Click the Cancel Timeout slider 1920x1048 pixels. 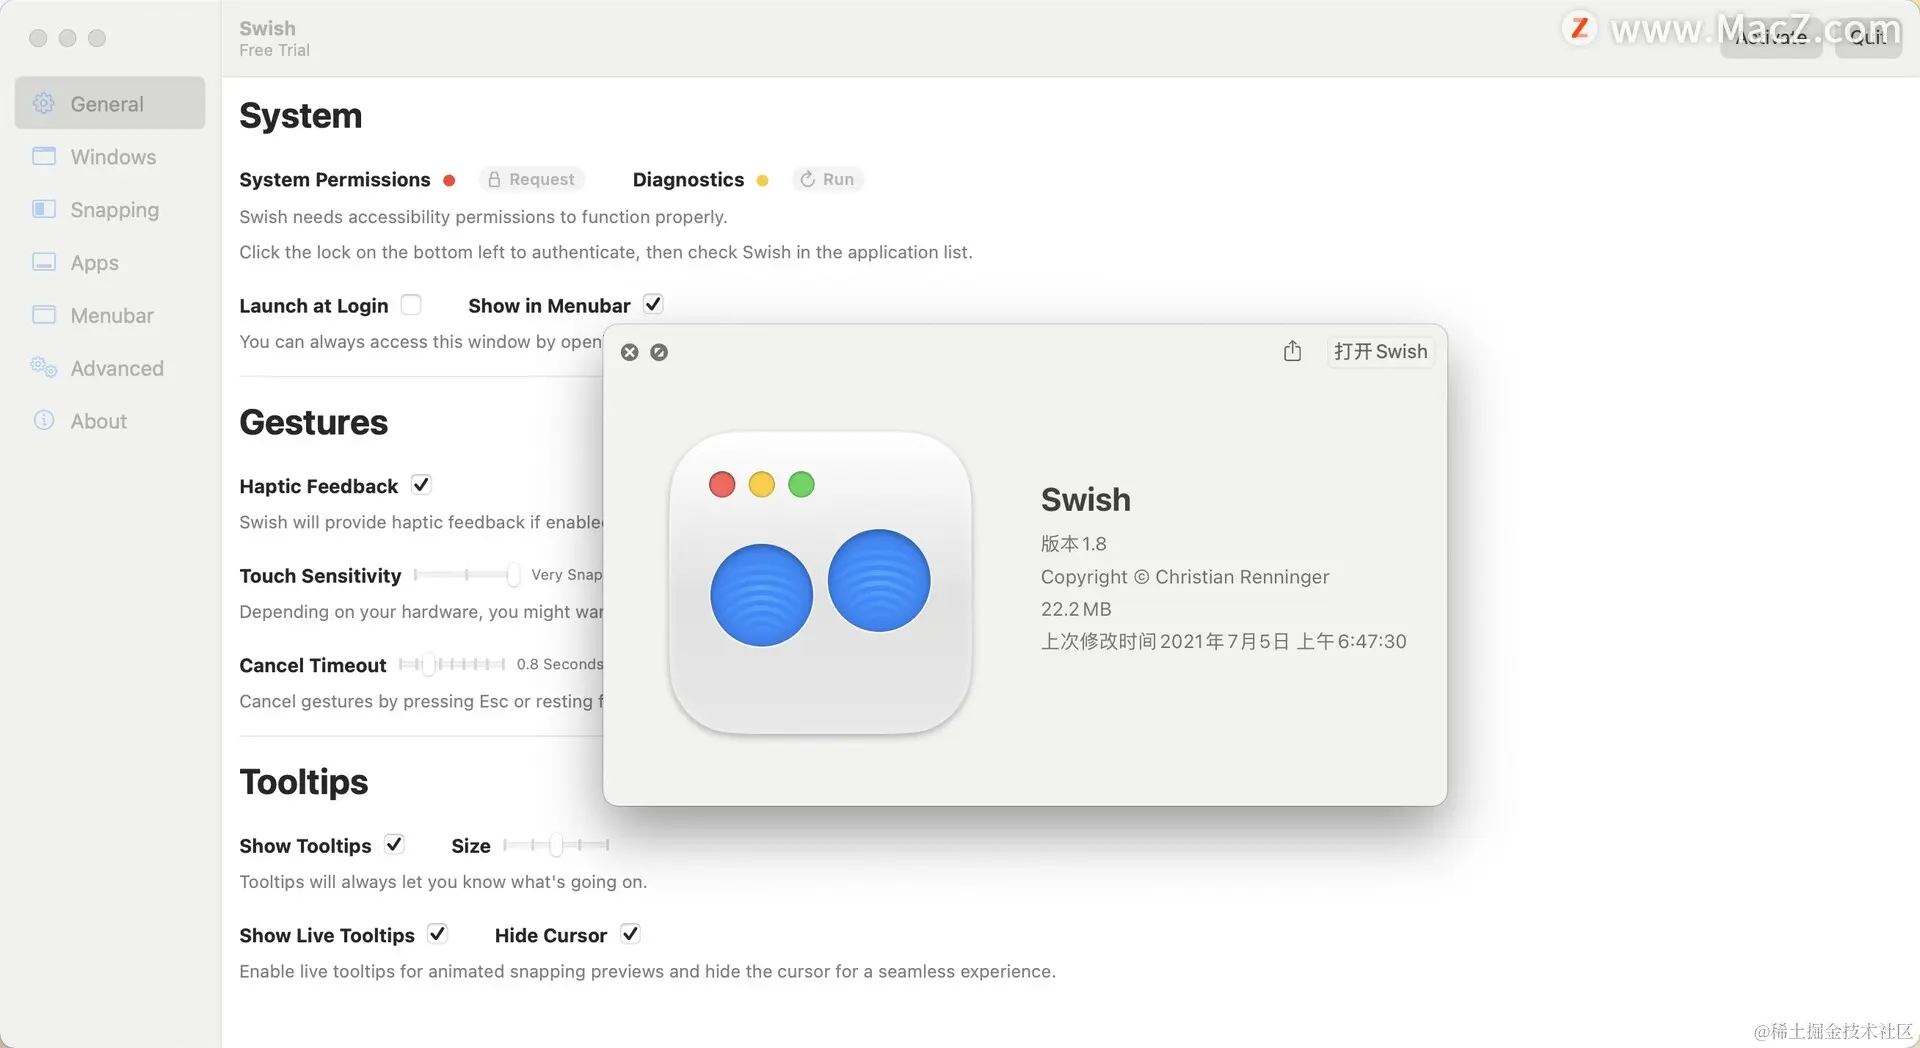[x=452, y=664]
